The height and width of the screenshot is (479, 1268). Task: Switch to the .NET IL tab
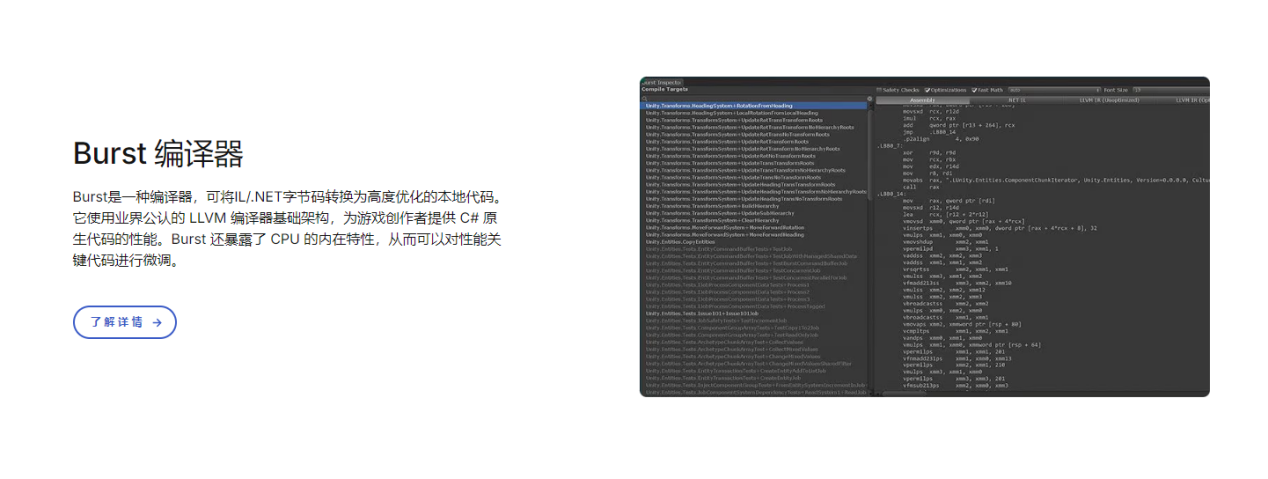[1015, 100]
